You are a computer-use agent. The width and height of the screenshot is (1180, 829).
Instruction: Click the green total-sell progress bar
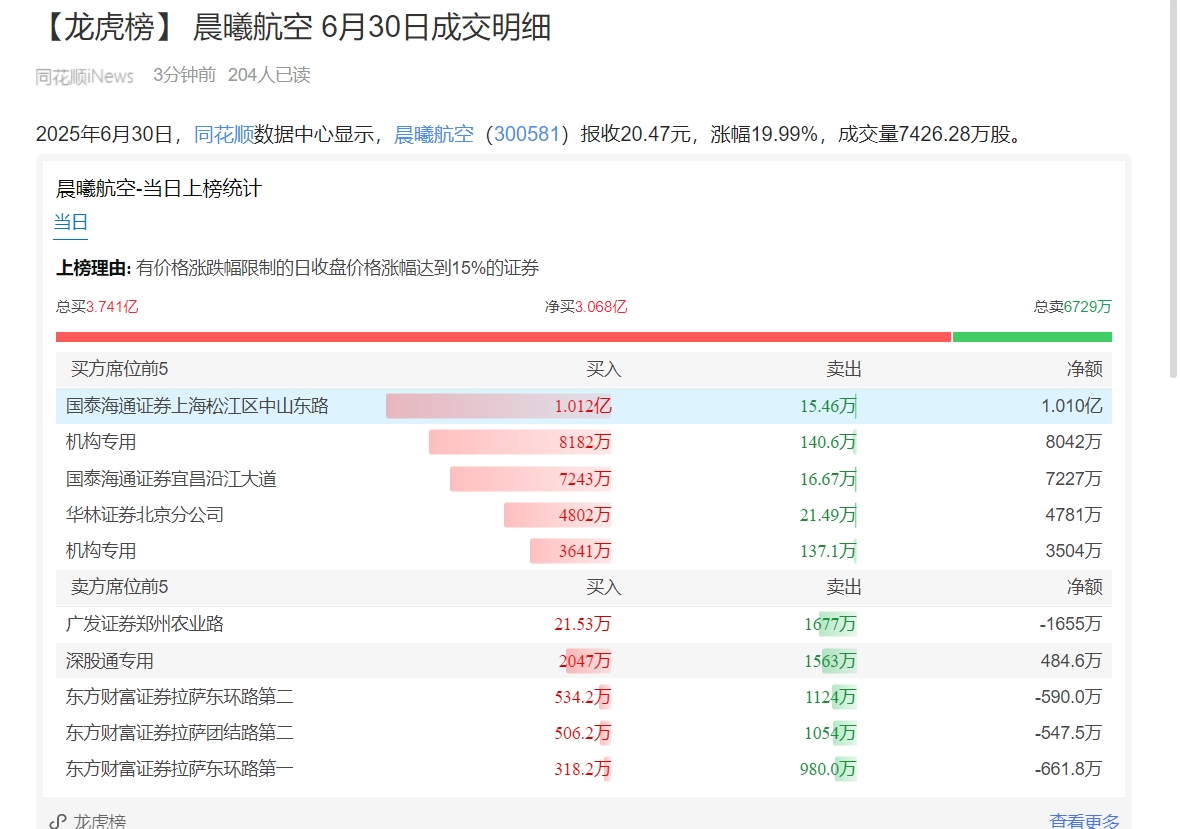click(x=1032, y=337)
